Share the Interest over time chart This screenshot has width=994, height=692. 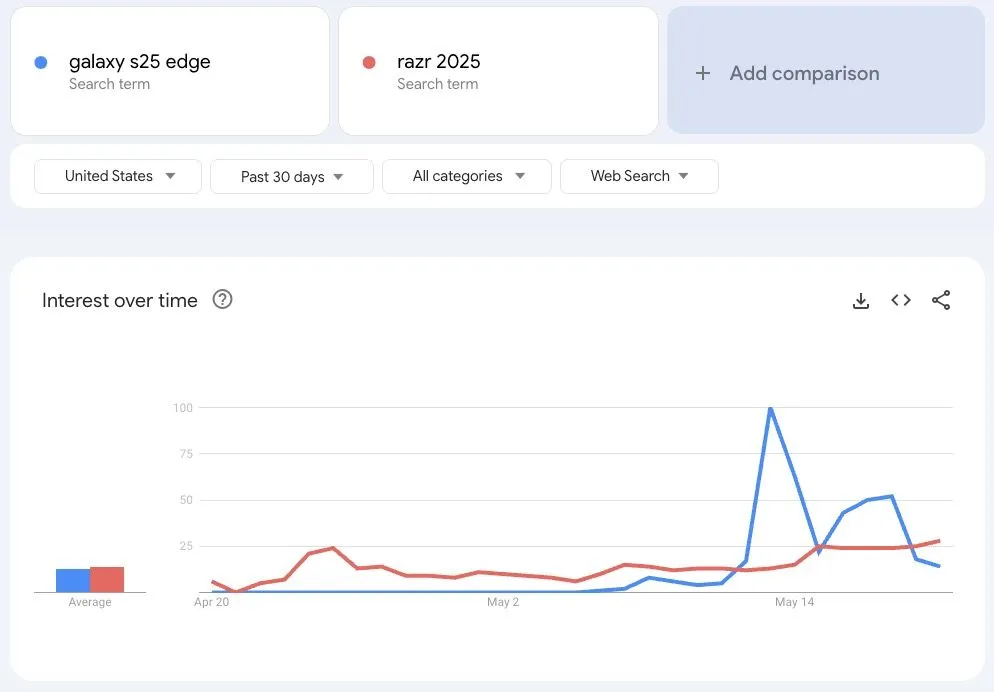(941, 300)
